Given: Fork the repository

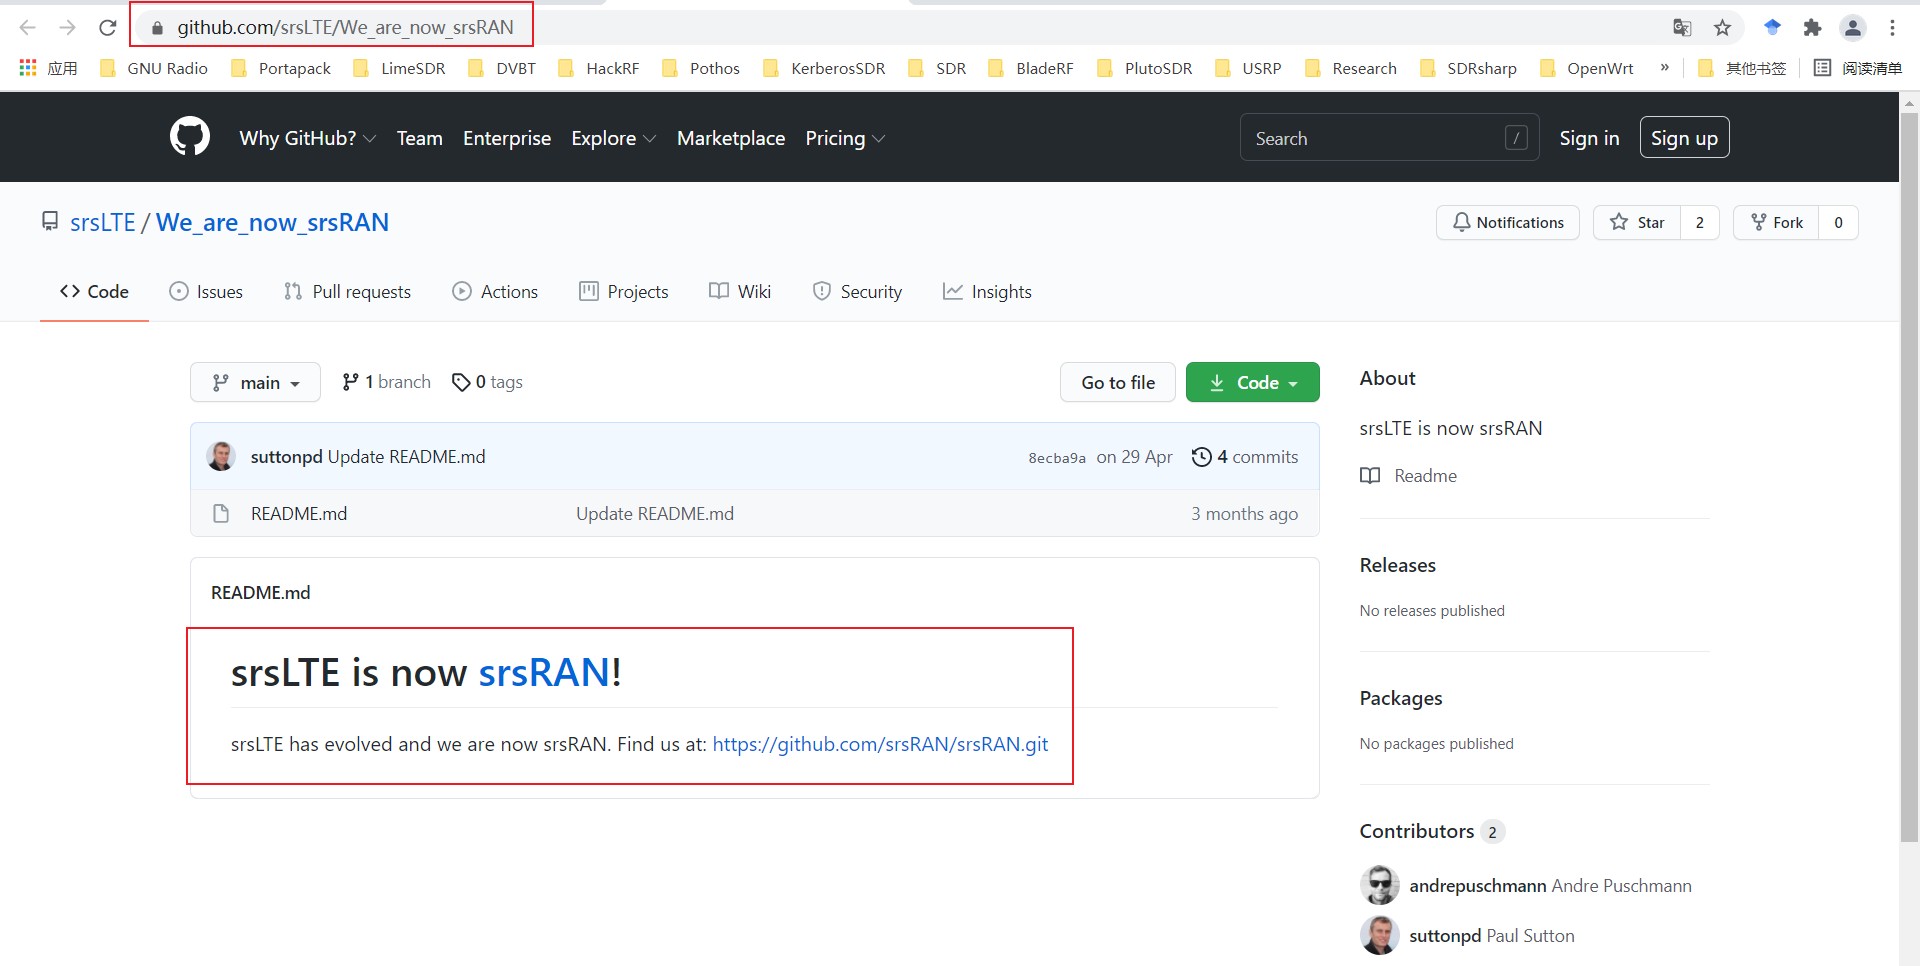Looking at the screenshot, I should (x=1776, y=222).
